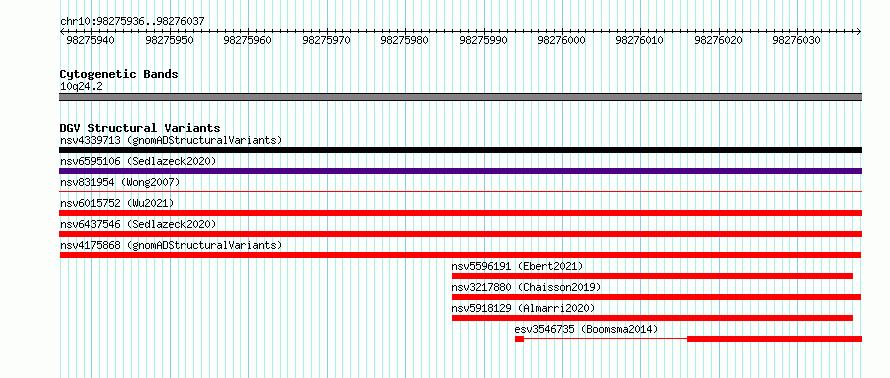Select ruler position 98275990
Image resolution: width=890 pixels, height=378 pixels.
pos(483,40)
